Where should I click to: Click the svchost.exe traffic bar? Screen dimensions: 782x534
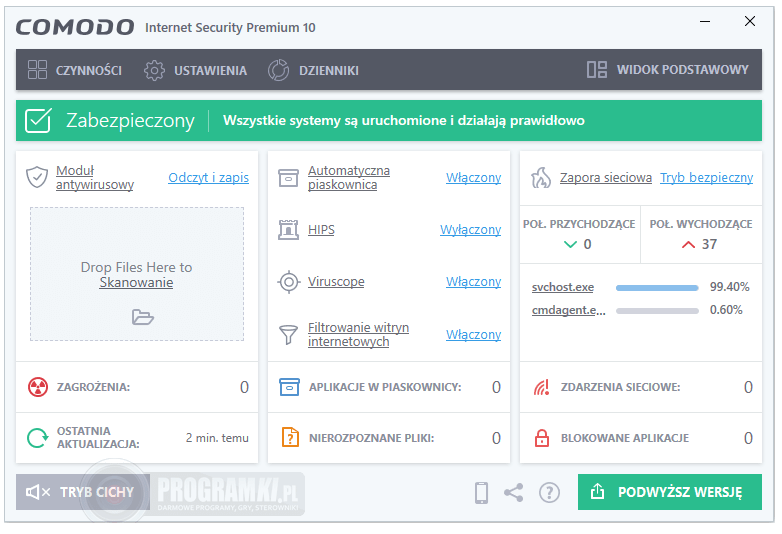[657, 288]
